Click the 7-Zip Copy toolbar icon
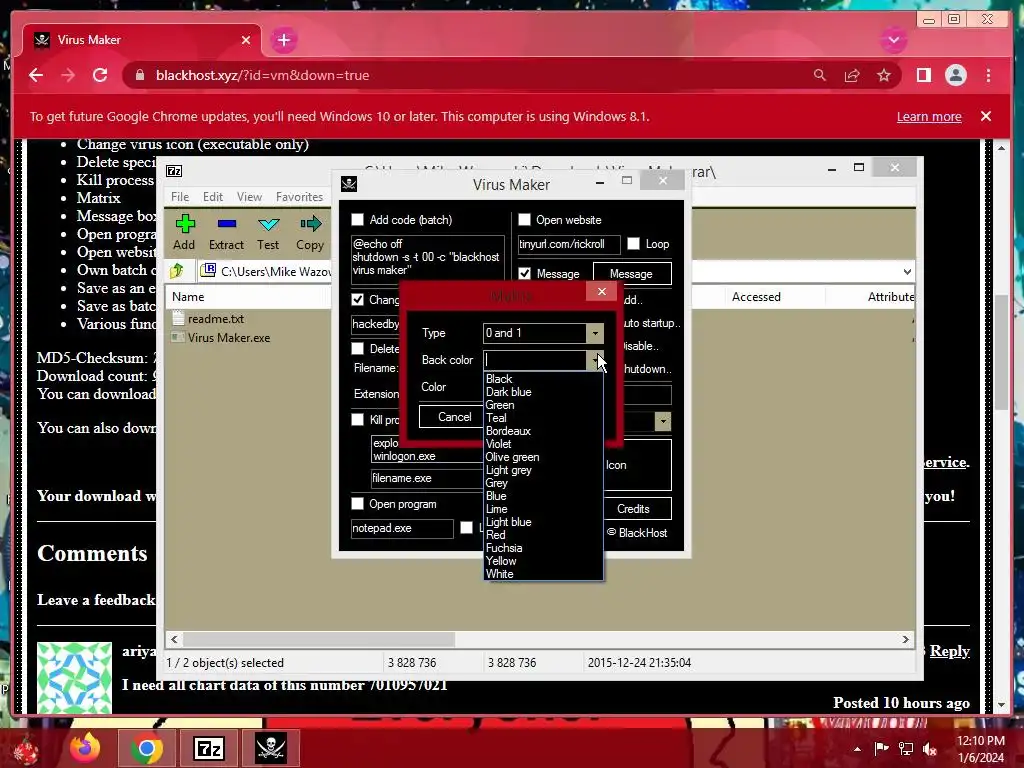The image size is (1024, 768). (310, 224)
